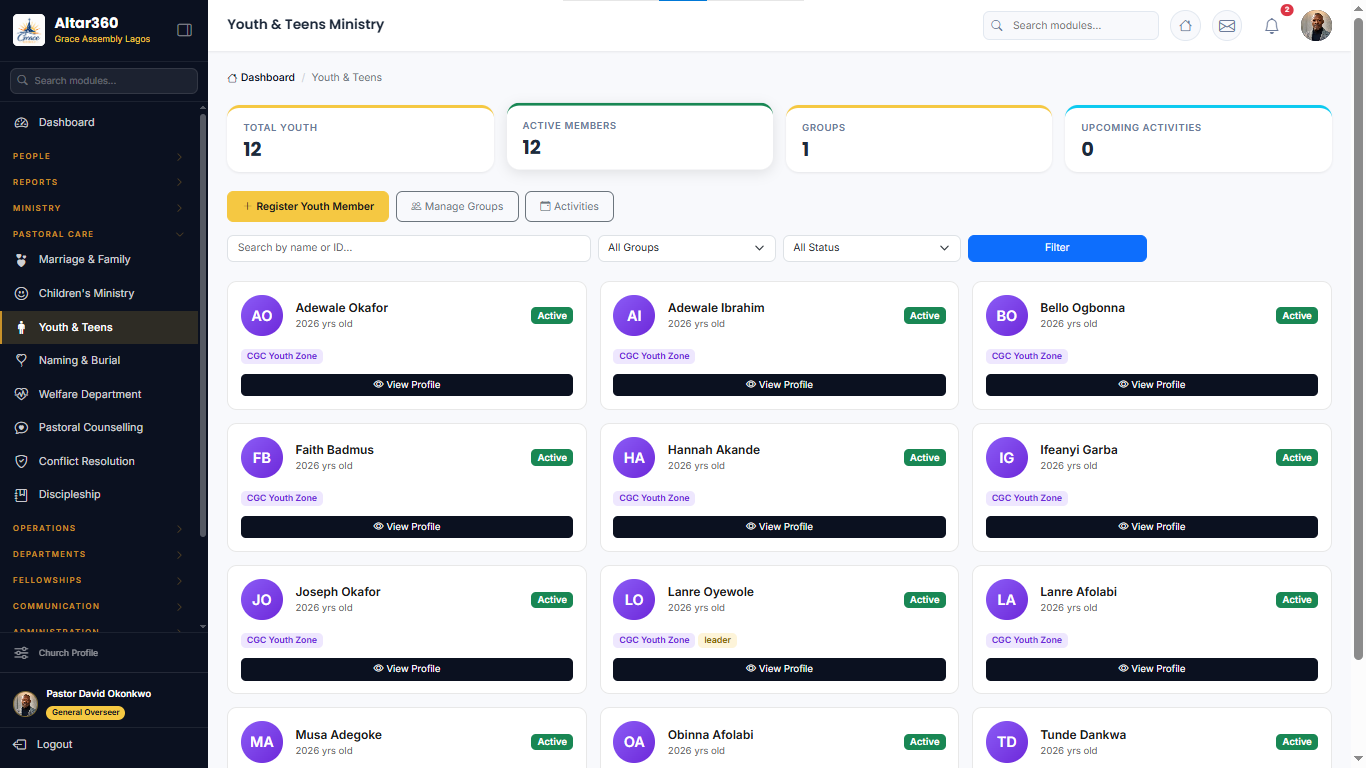1366x768 pixels.
Task: Open the All Groups dropdown
Action: click(x=686, y=248)
